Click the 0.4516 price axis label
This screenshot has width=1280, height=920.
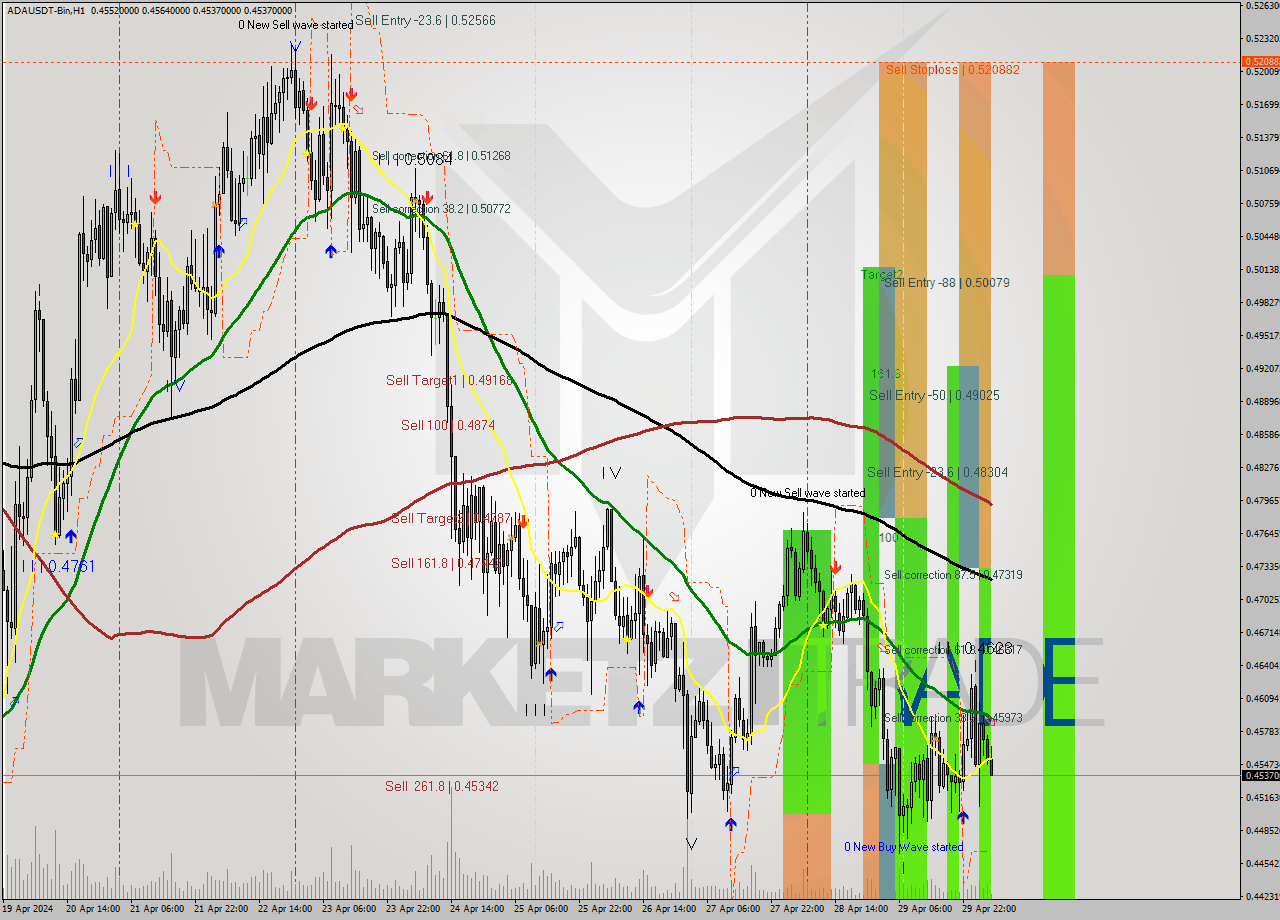tap(1263, 797)
